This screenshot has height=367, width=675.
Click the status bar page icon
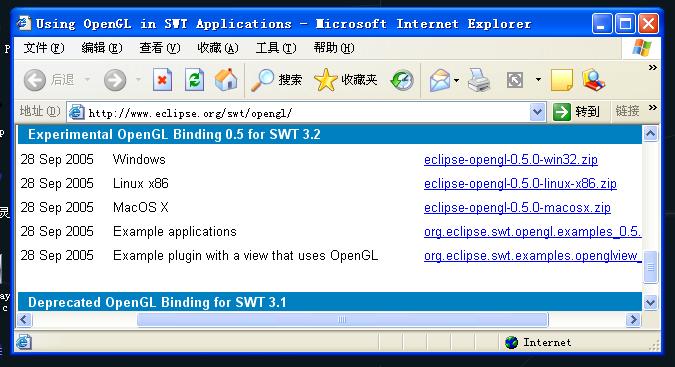point(24,342)
